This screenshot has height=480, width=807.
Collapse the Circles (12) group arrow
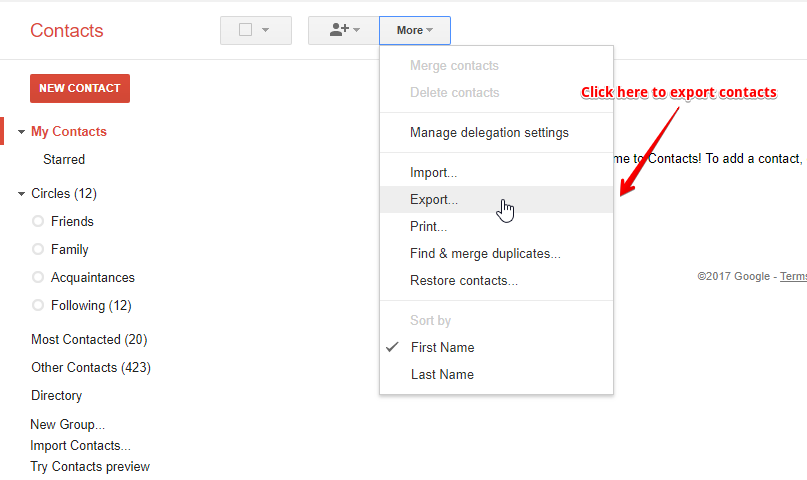(21, 194)
